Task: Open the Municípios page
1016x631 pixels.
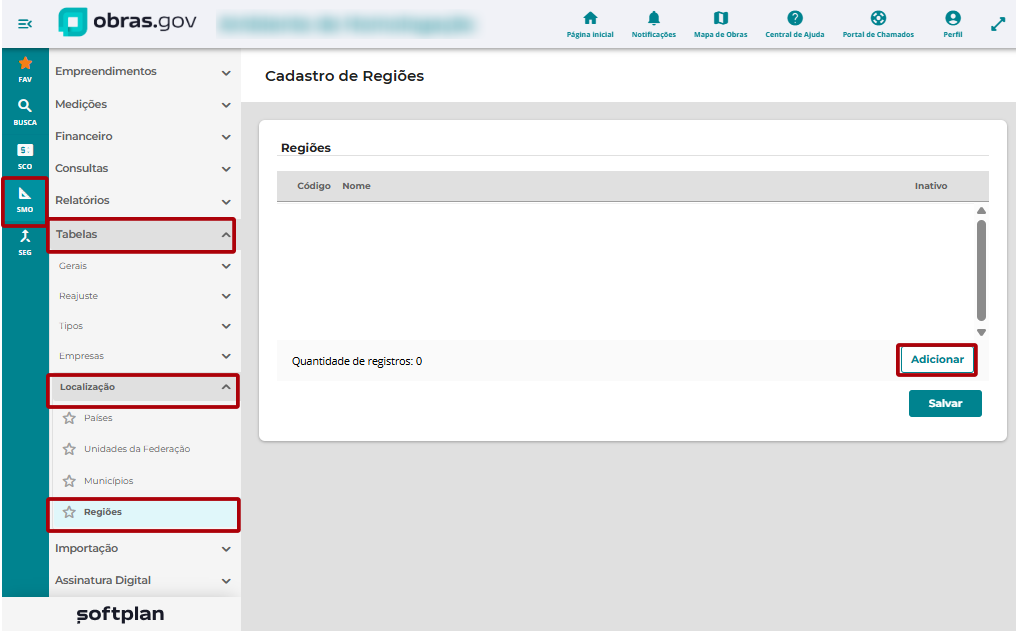Action: (x=108, y=481)
